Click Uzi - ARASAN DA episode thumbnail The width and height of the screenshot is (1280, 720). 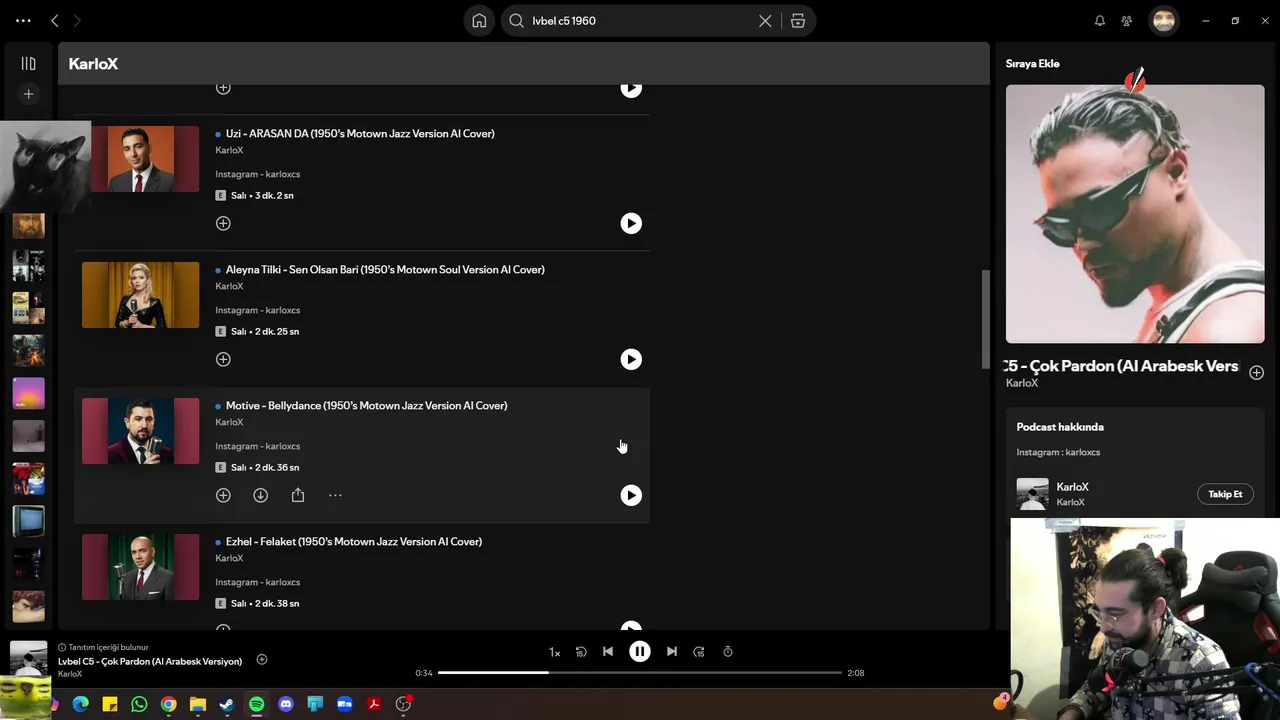(145, 159)
